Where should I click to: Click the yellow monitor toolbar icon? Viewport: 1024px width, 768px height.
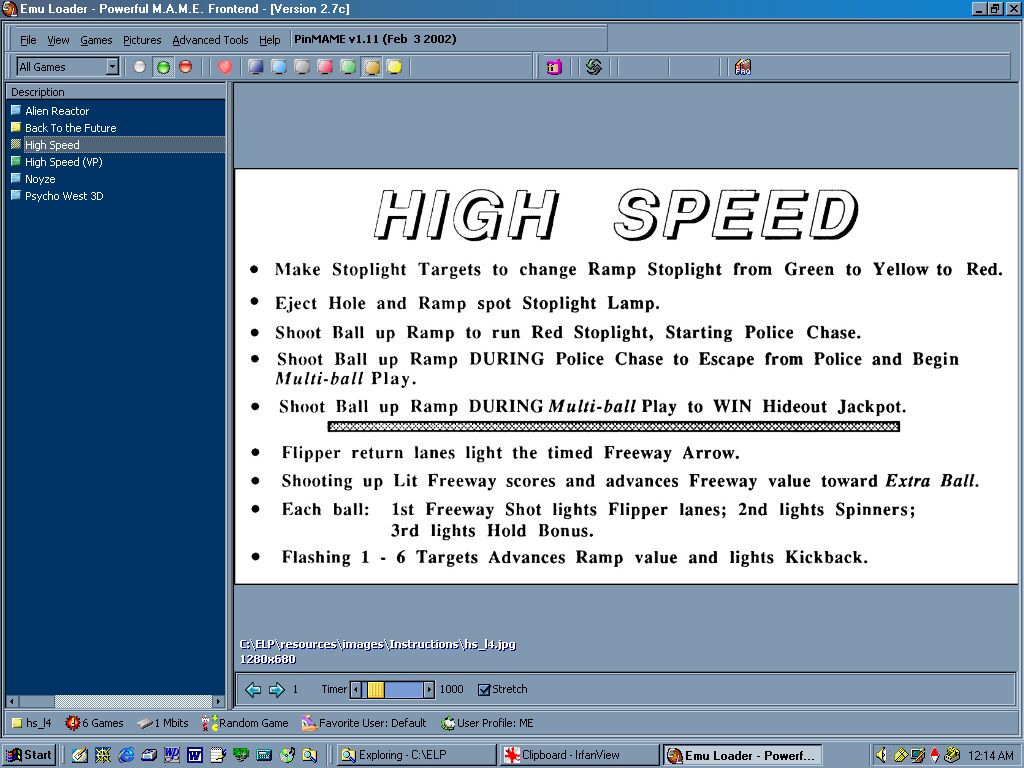point(394,67)
